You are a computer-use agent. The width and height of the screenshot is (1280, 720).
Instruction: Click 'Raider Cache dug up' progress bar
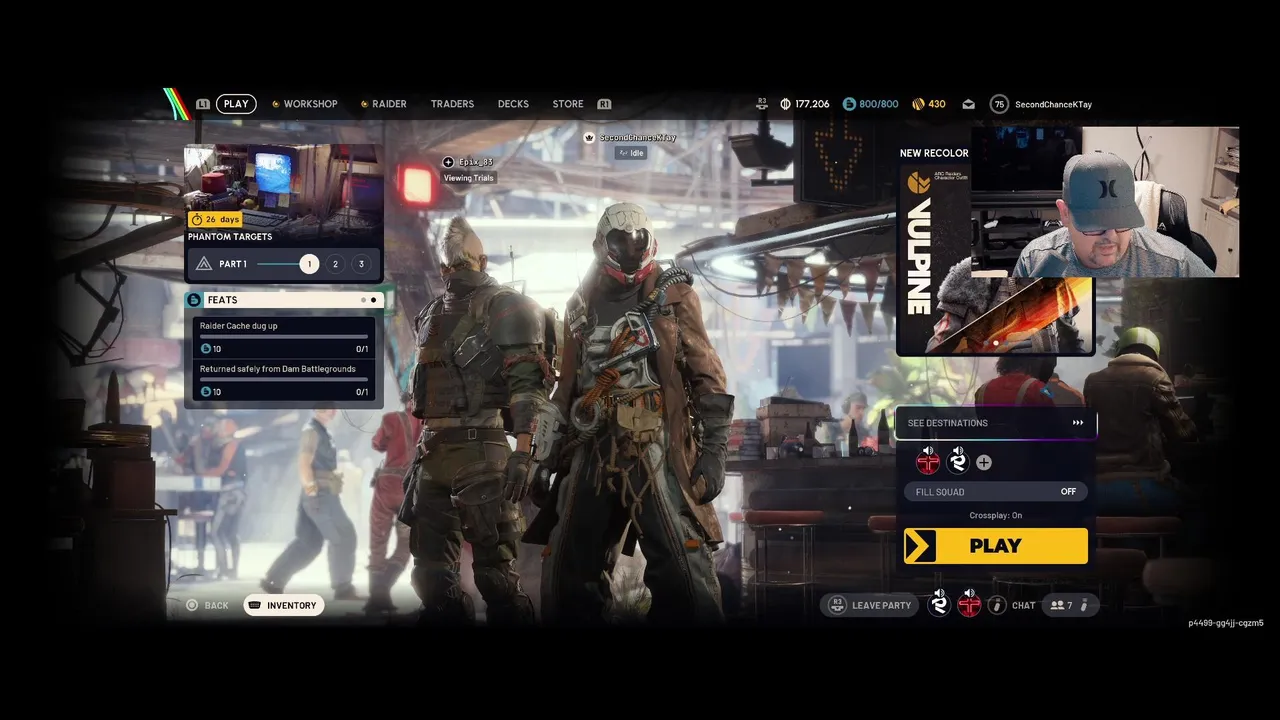(284, 337)
